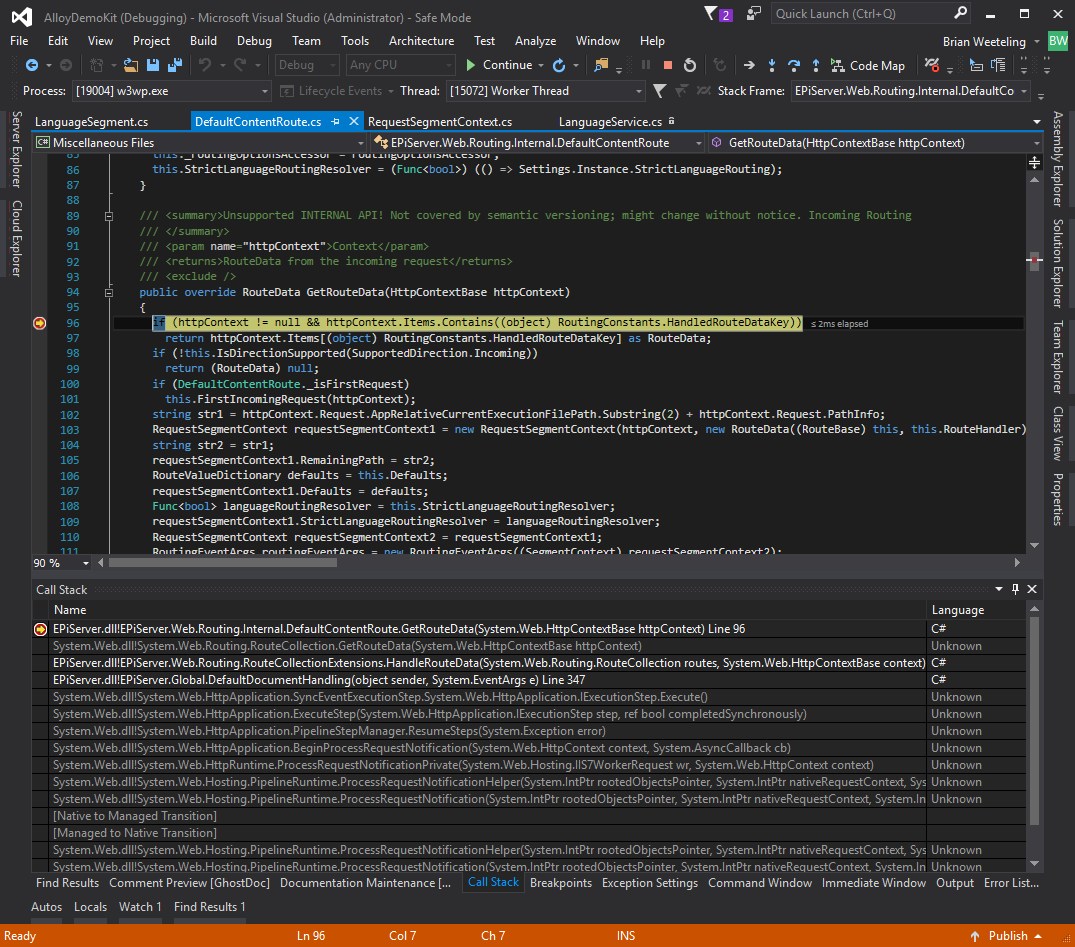
Task: Open the Locals tab
Action: (x=90, y=907)
